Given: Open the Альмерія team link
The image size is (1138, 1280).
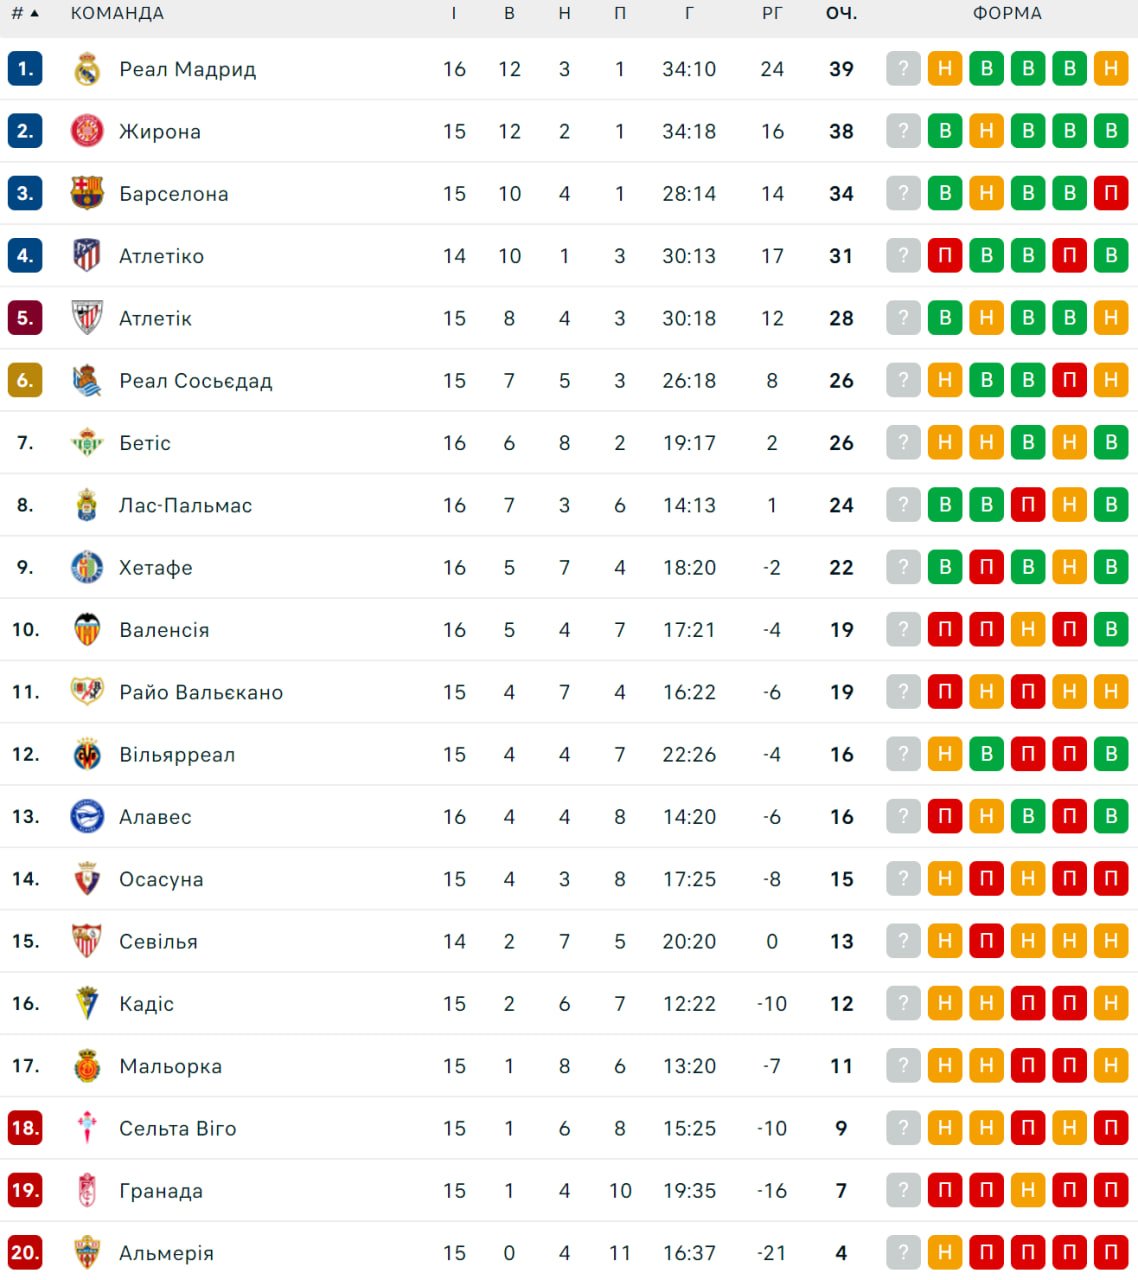Looking at the screenshot, I should coord(166,1253).
